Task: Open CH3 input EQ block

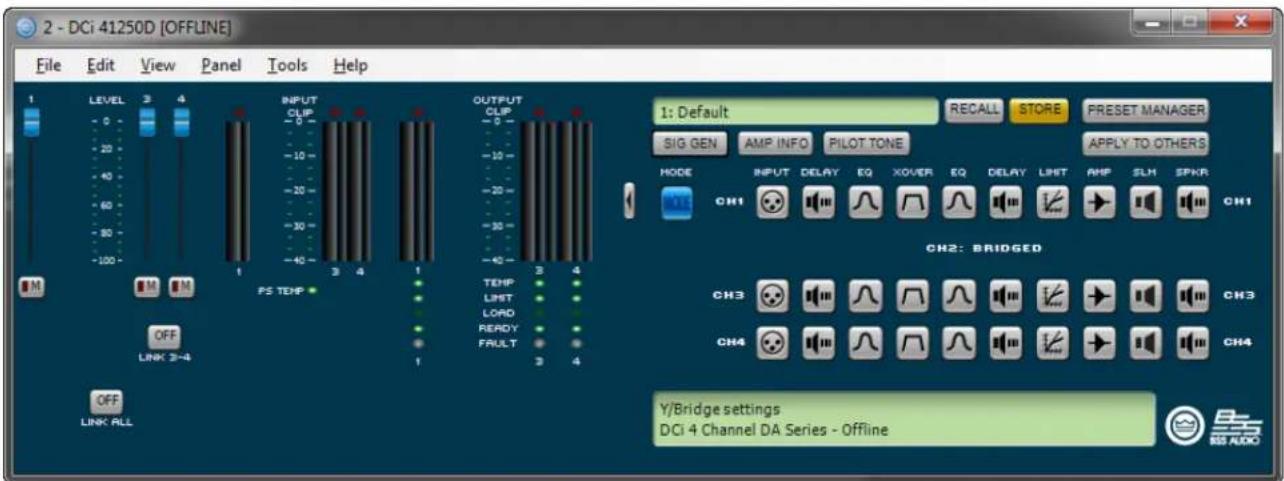Action: (x=865, y=297)
